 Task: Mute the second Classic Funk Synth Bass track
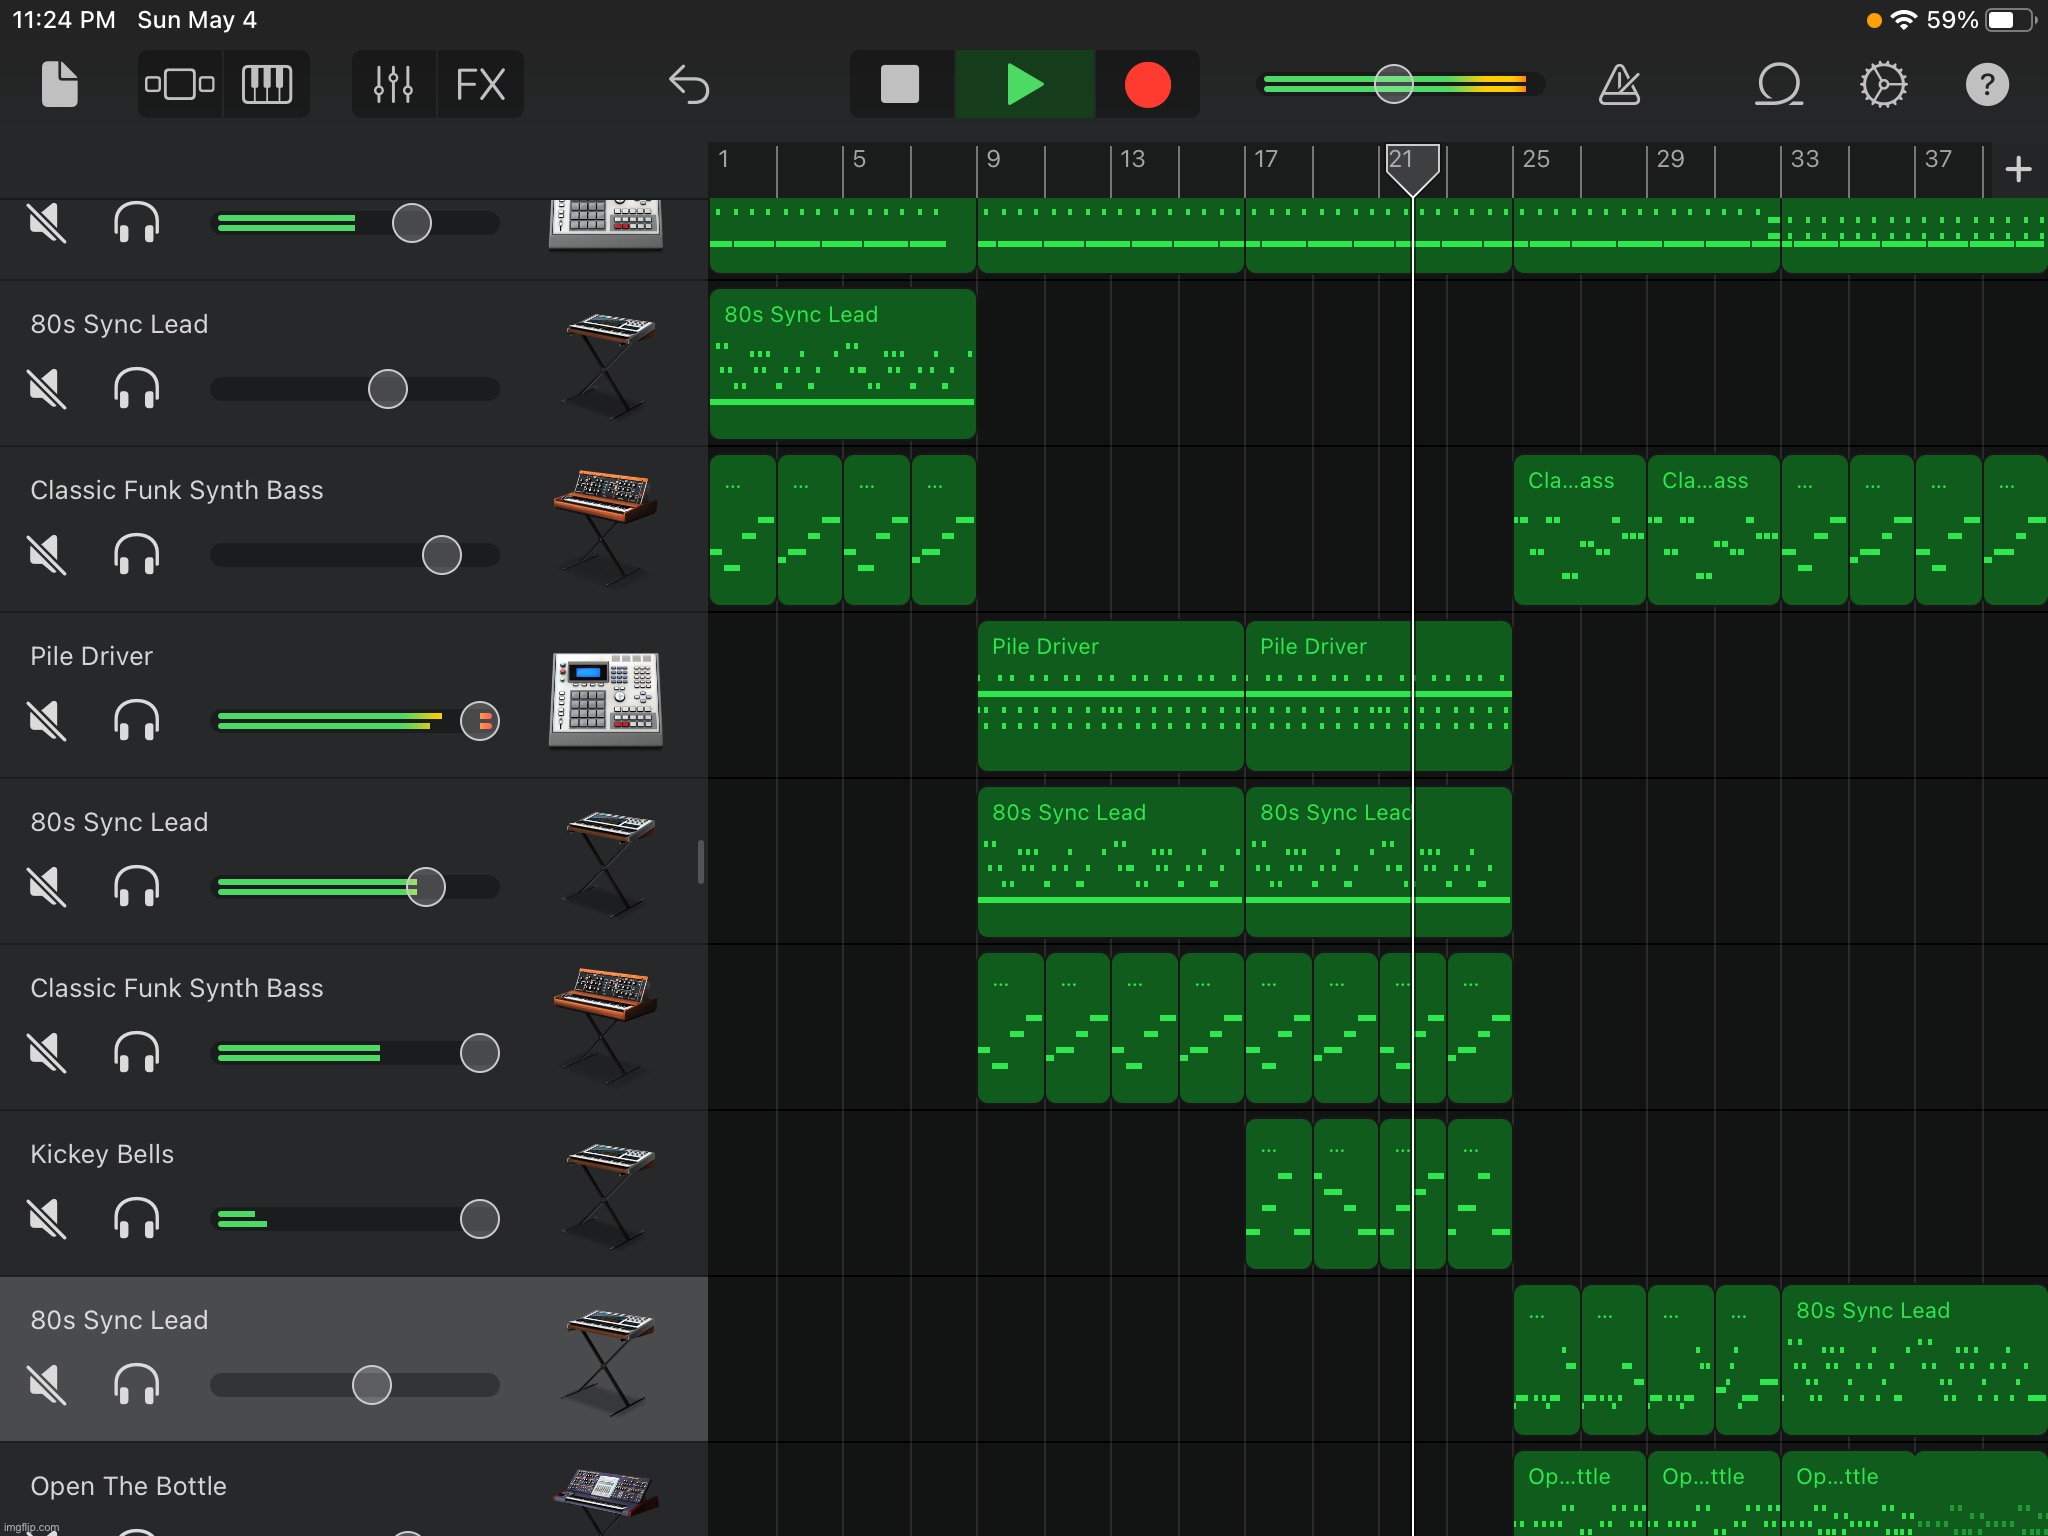(47, 1052)
